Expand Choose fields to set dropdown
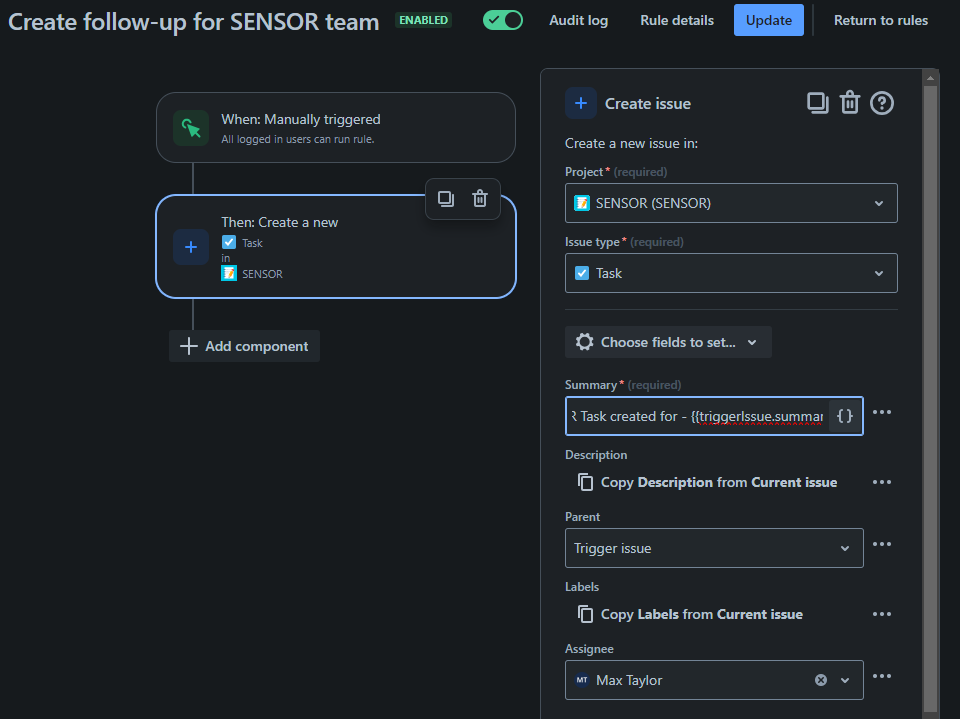 [668, 342]
